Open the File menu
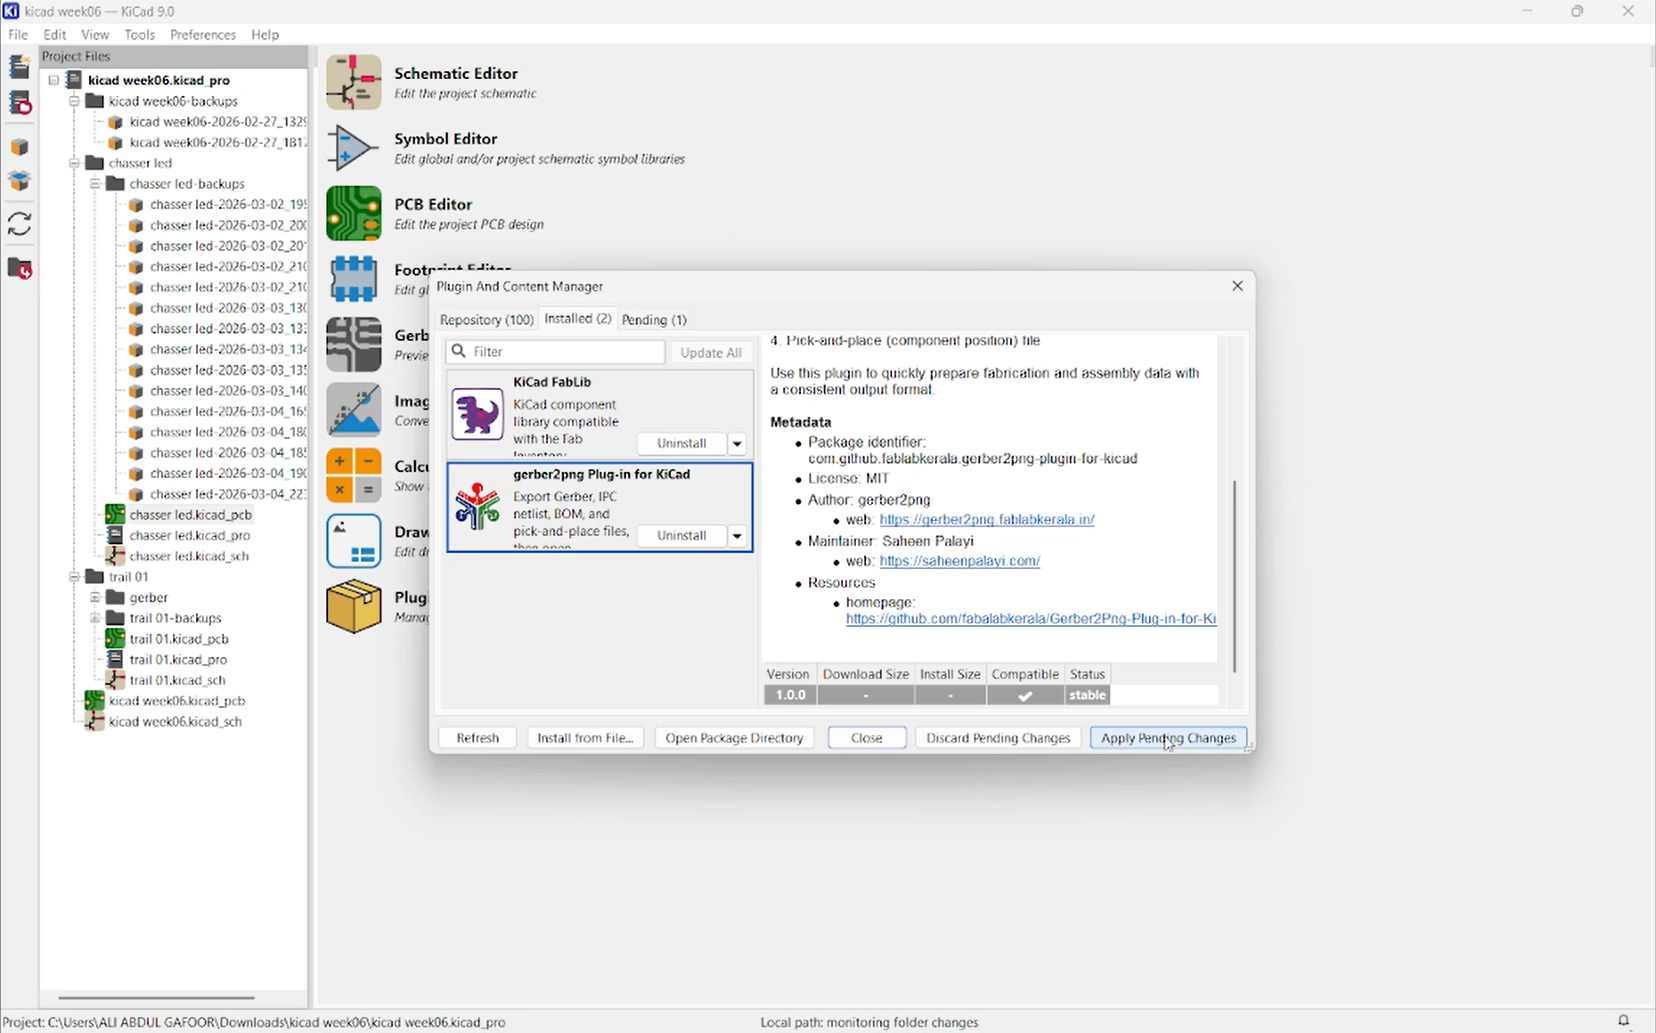 pyautogui.click(x=18, y=35)
